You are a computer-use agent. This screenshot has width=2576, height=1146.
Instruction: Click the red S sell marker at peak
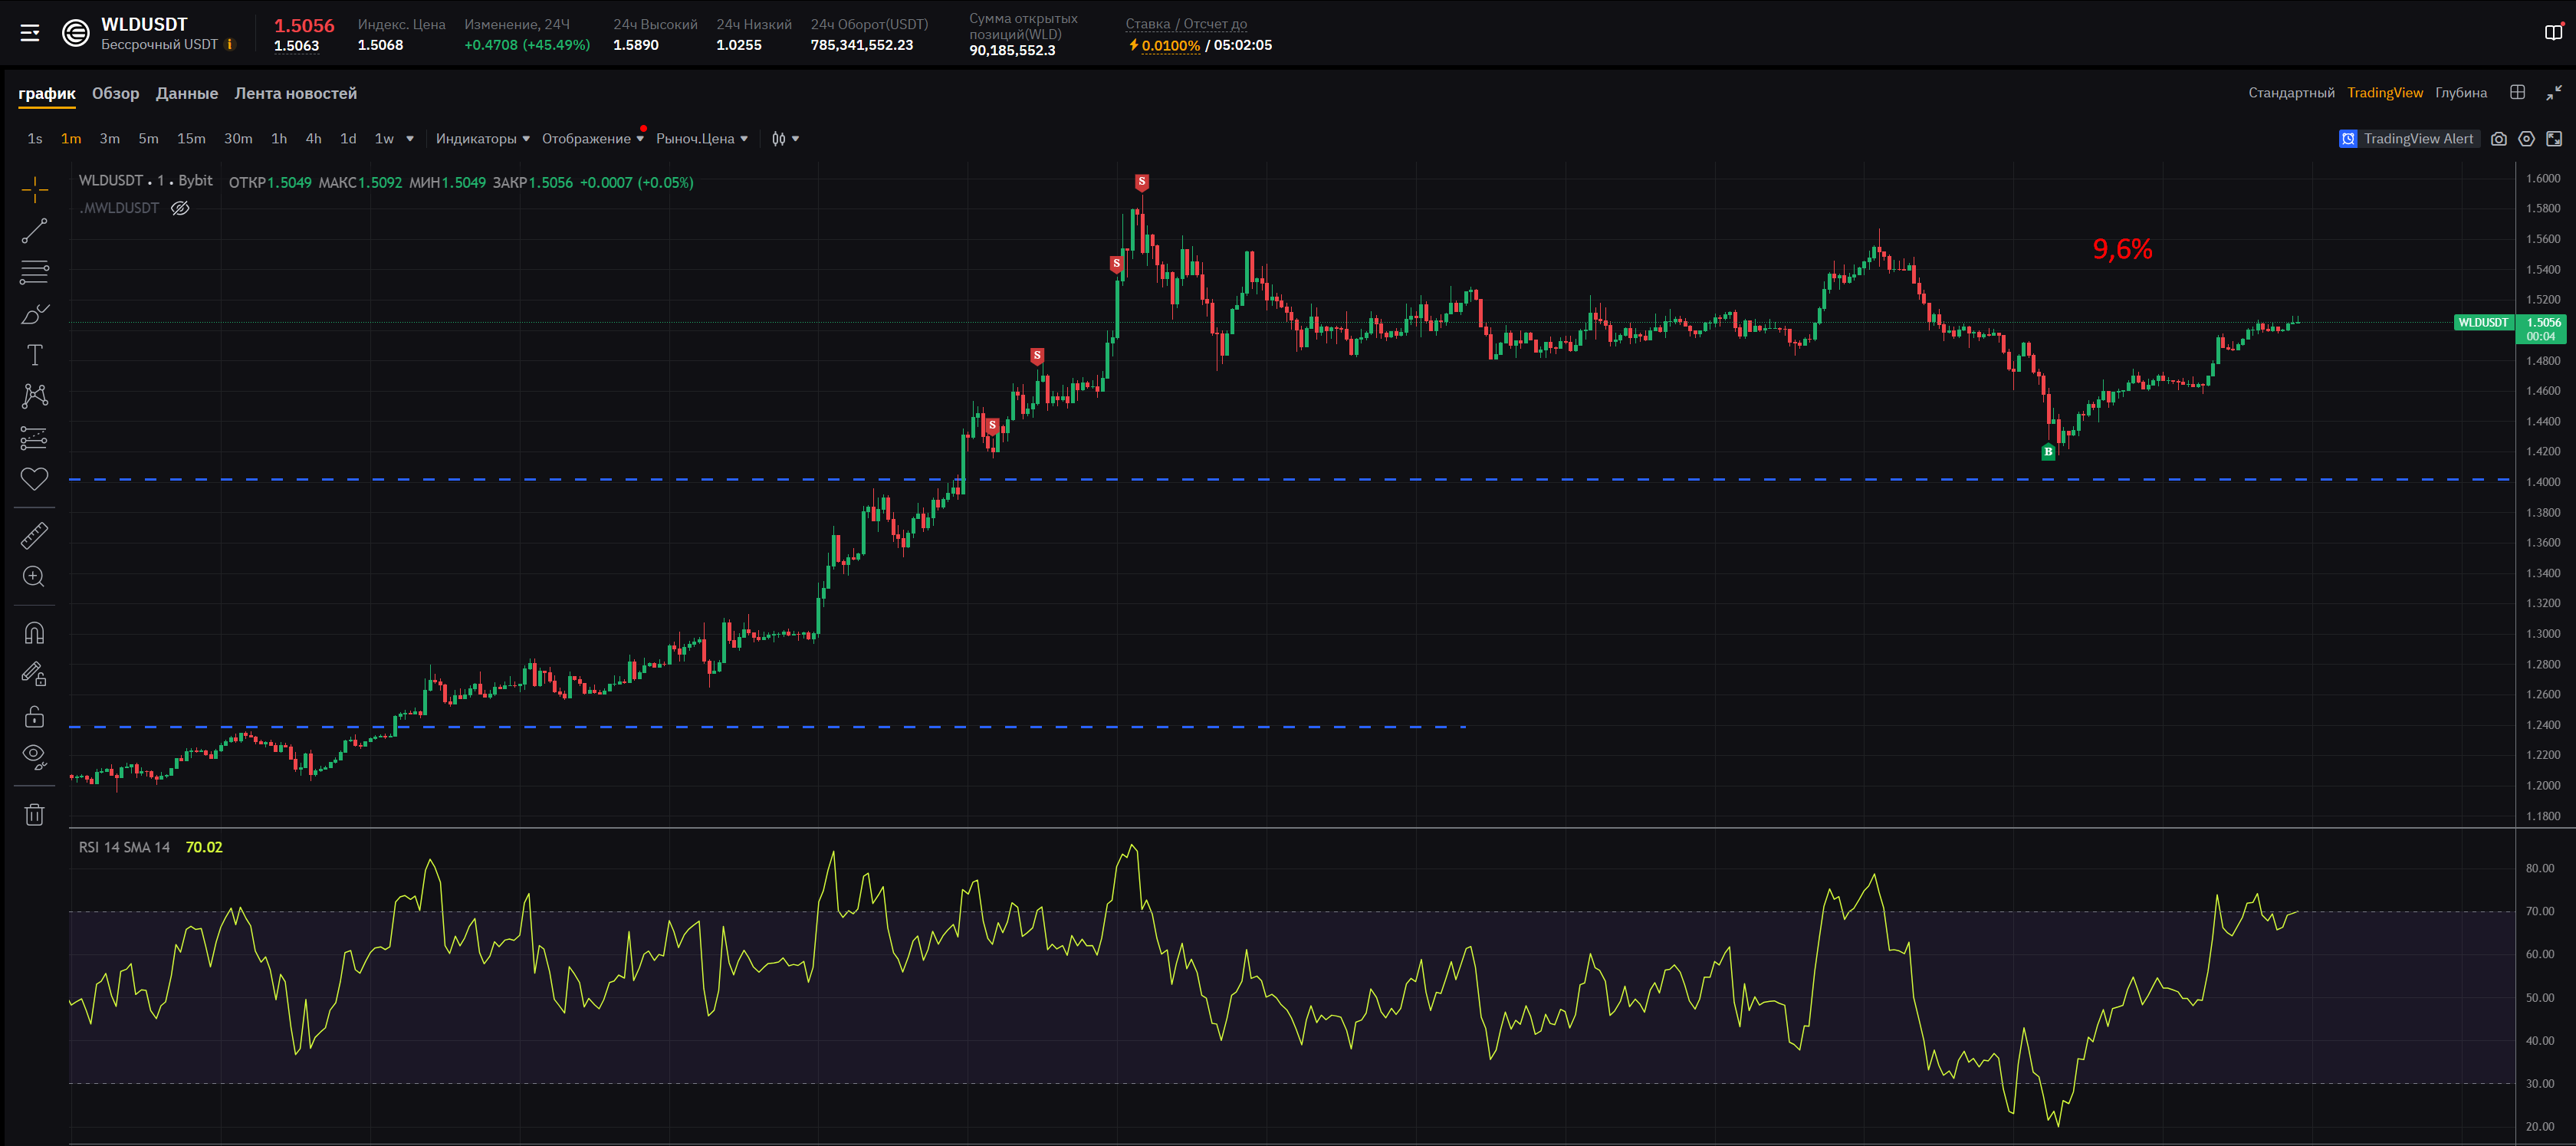[1141, 182]
